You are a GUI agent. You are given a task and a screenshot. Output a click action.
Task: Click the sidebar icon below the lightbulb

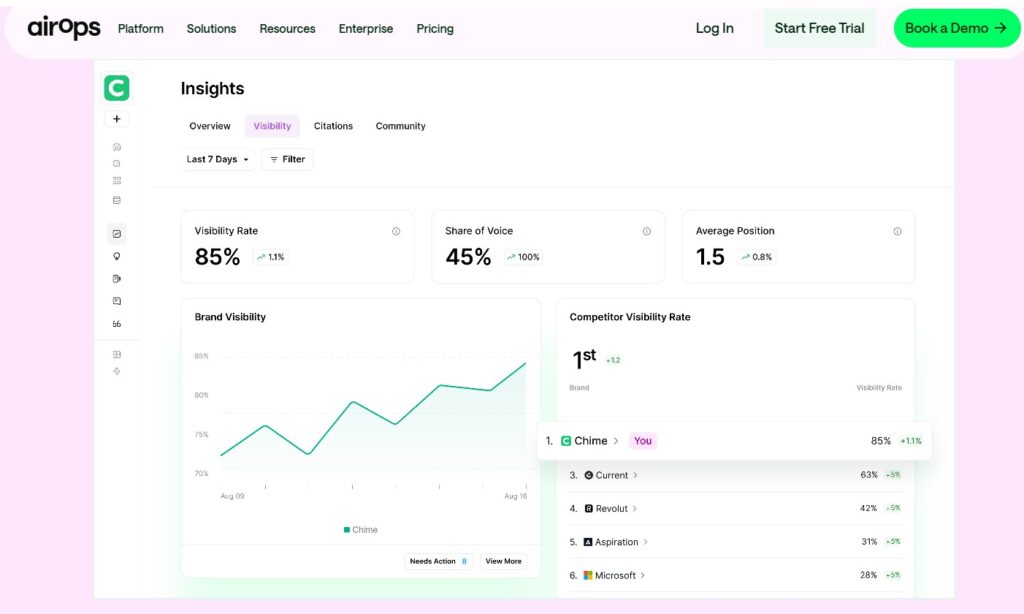pos(117,279)
